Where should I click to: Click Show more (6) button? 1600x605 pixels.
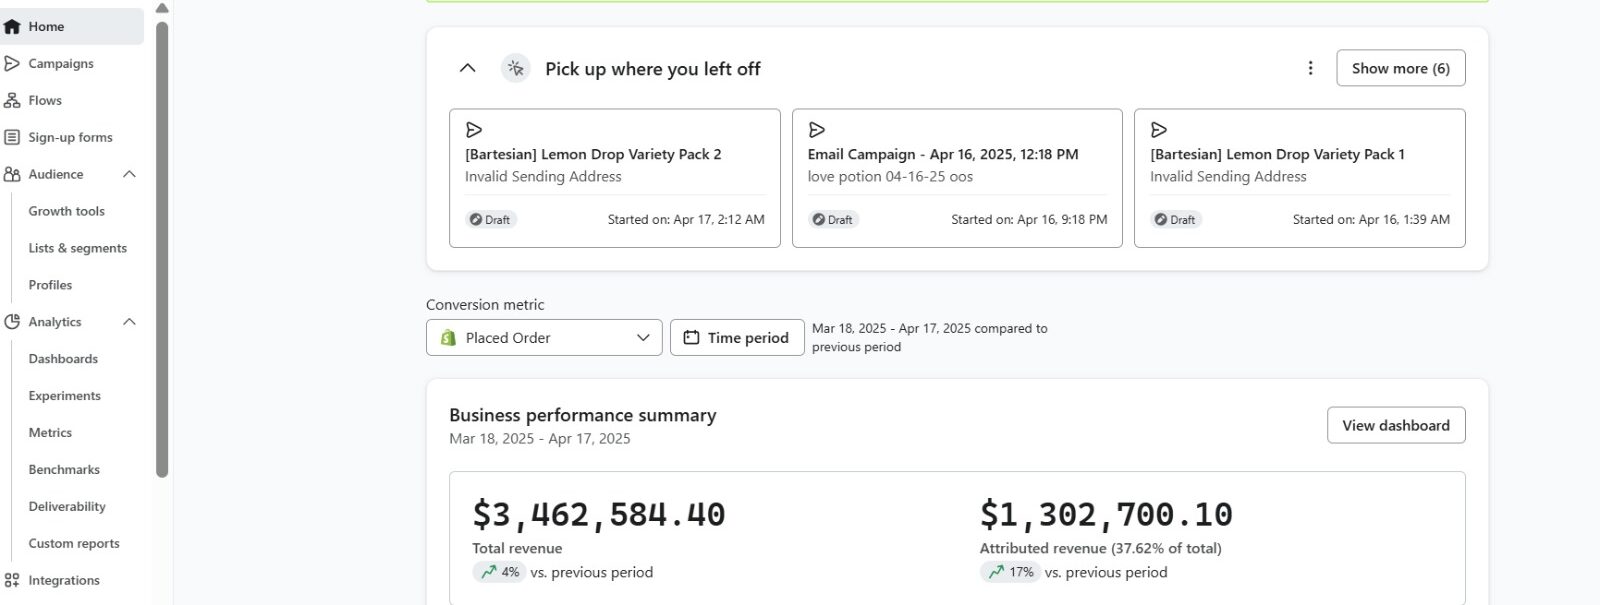[1400, 68]
